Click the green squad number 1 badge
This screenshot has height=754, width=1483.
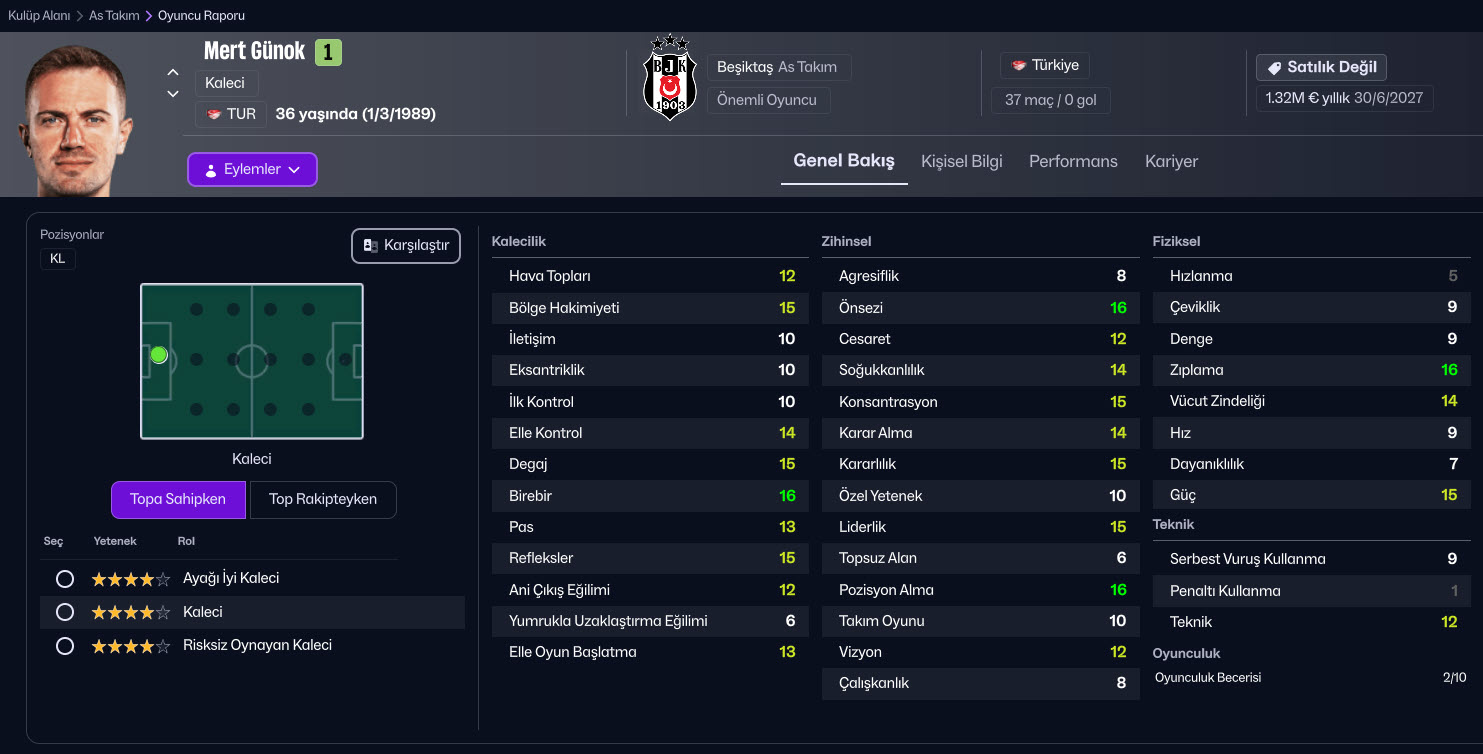[x=328, y=52]
